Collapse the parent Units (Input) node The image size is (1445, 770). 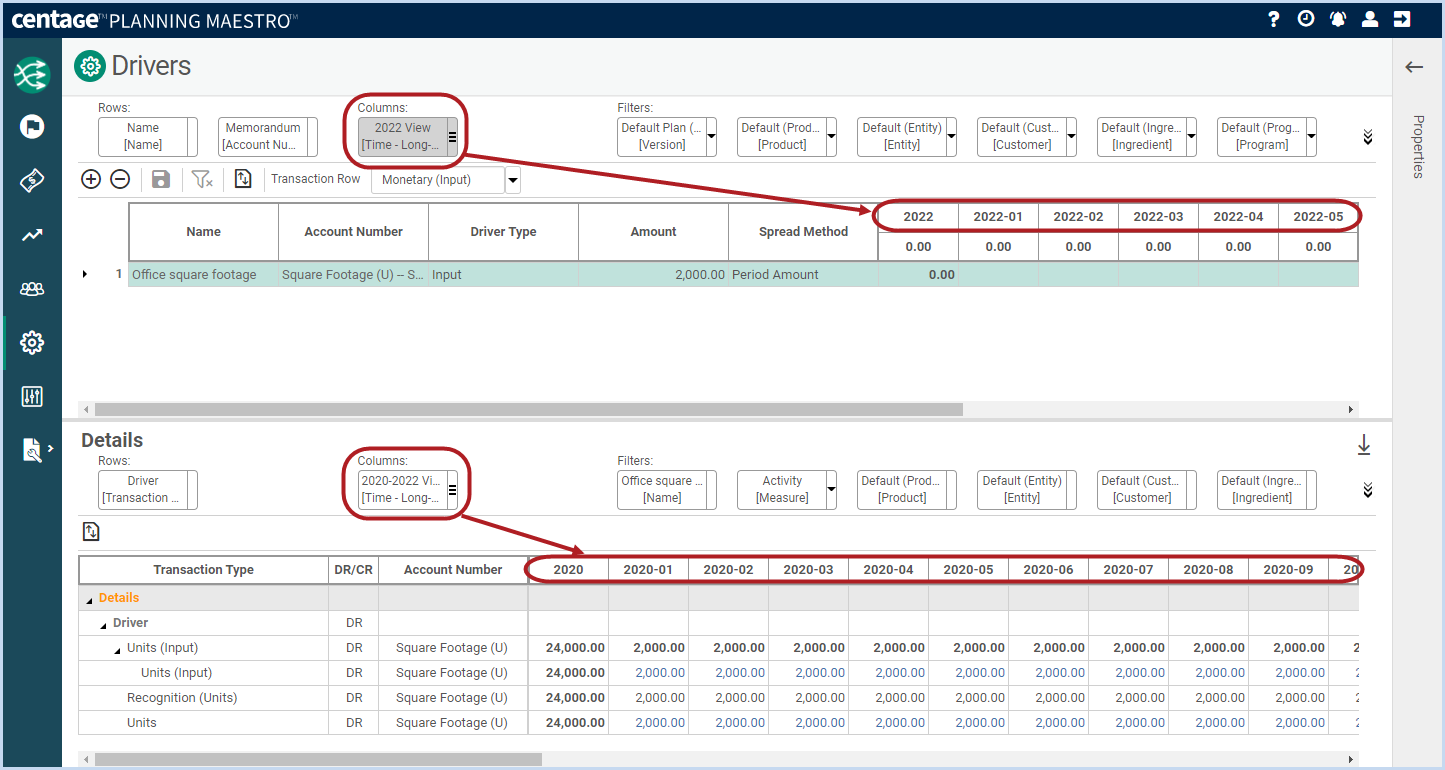[x=117, y=649]
